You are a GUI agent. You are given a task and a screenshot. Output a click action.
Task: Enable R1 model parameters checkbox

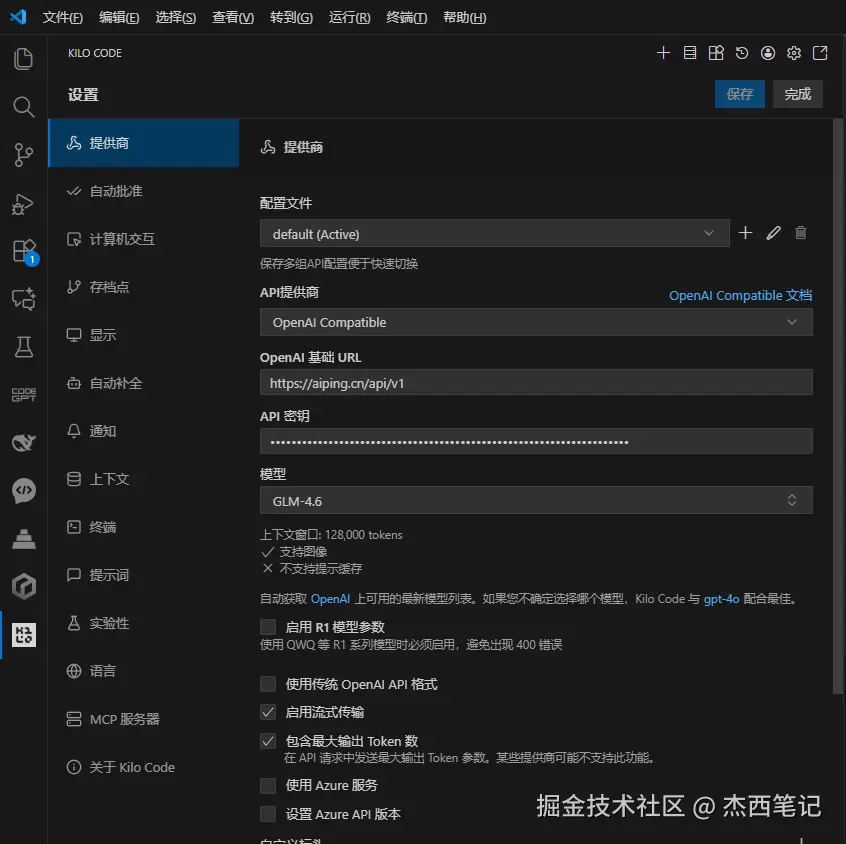268,627
